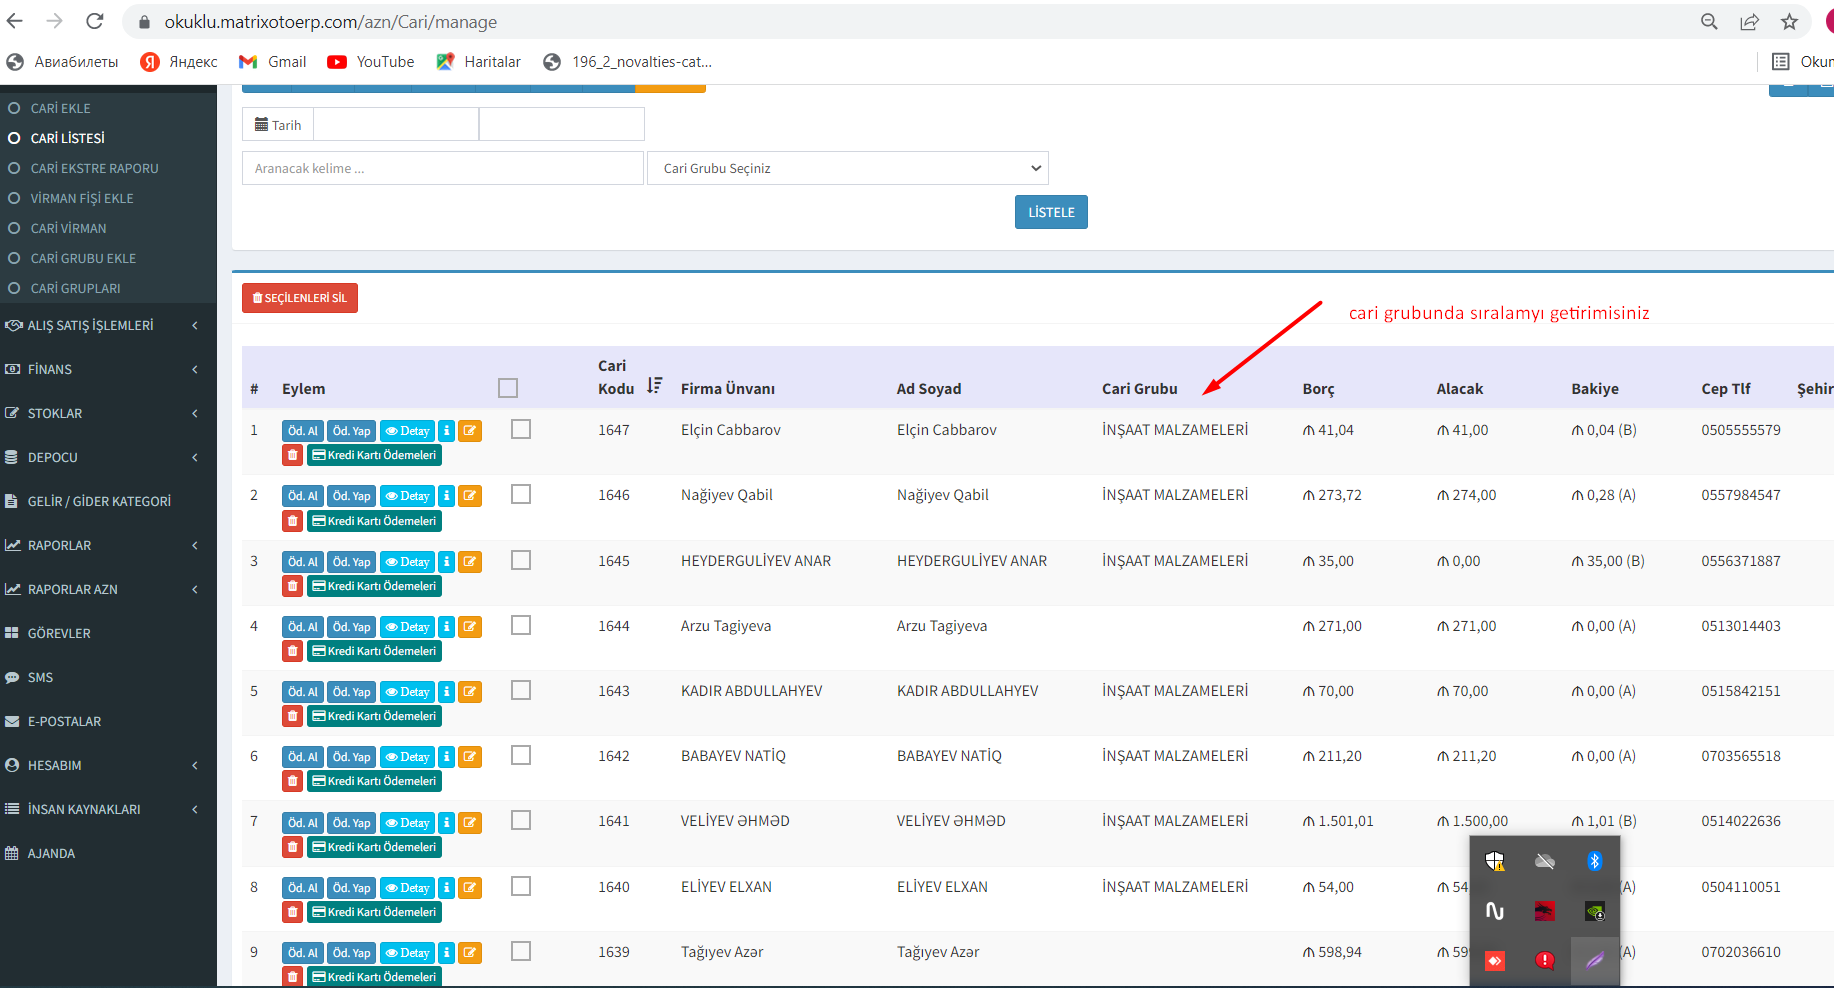Click the blue info icon in row 3

click(x=447, y=562)
